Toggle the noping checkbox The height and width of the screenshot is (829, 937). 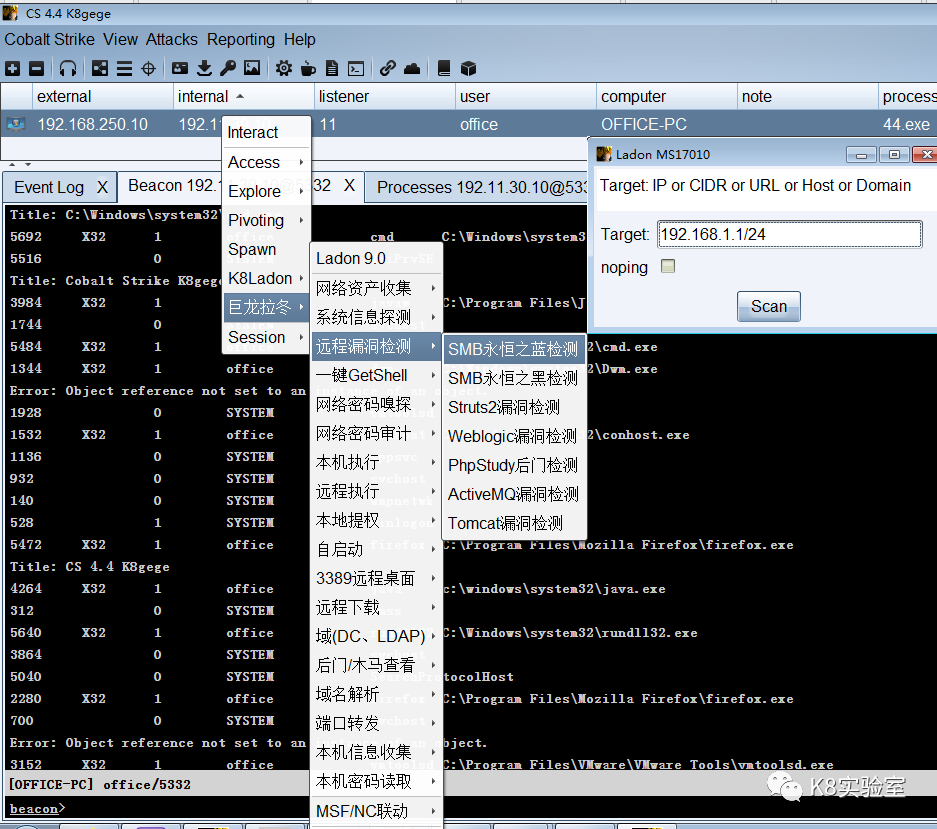click(x=668, y=266)
